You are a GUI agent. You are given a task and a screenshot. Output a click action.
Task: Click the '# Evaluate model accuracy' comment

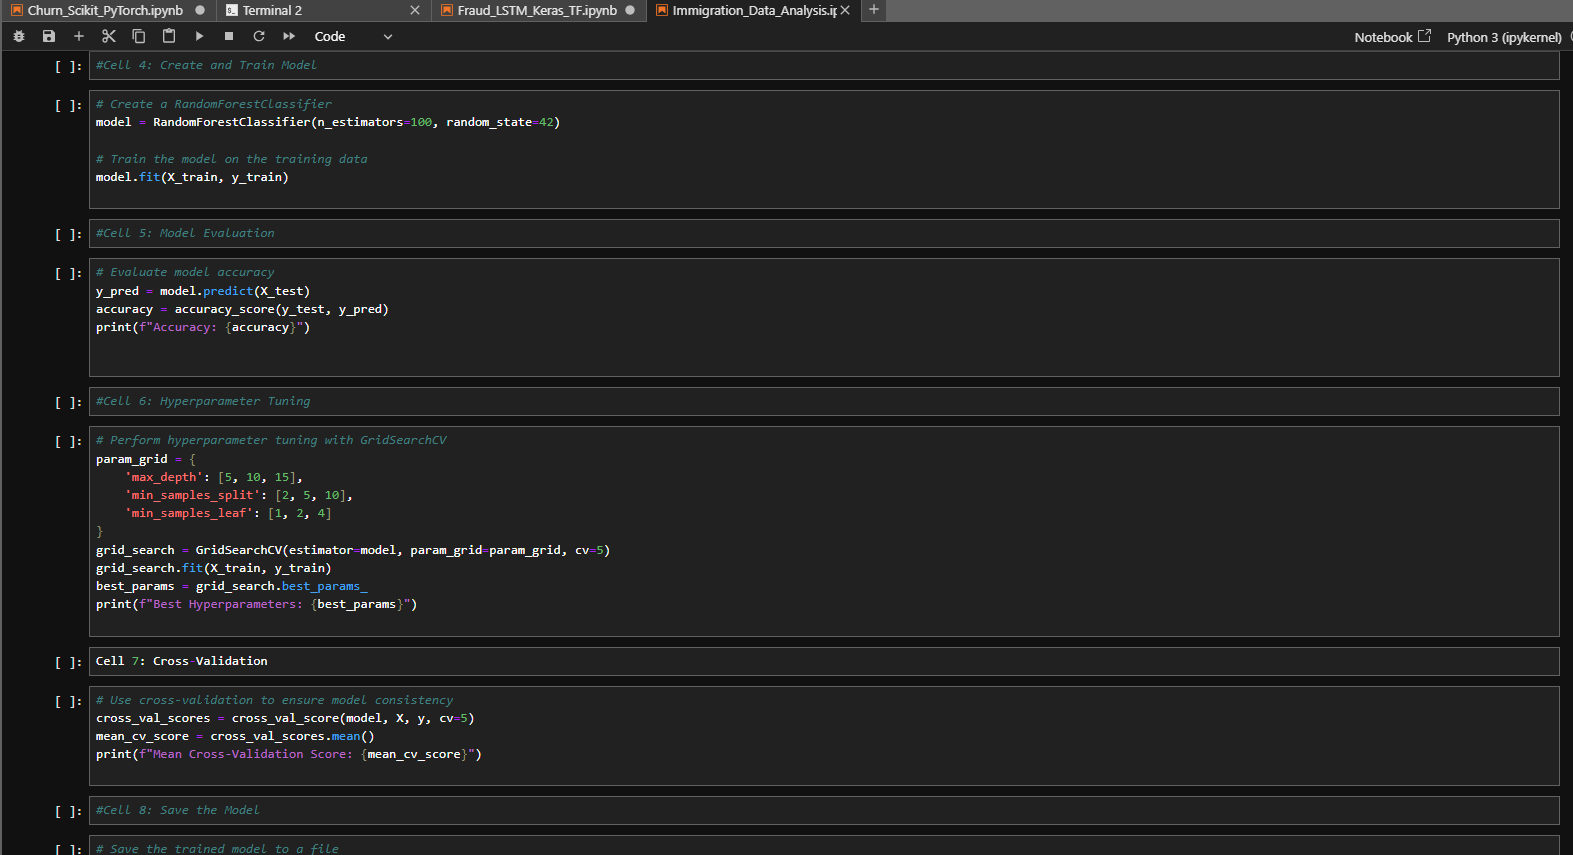click(185, 272)
